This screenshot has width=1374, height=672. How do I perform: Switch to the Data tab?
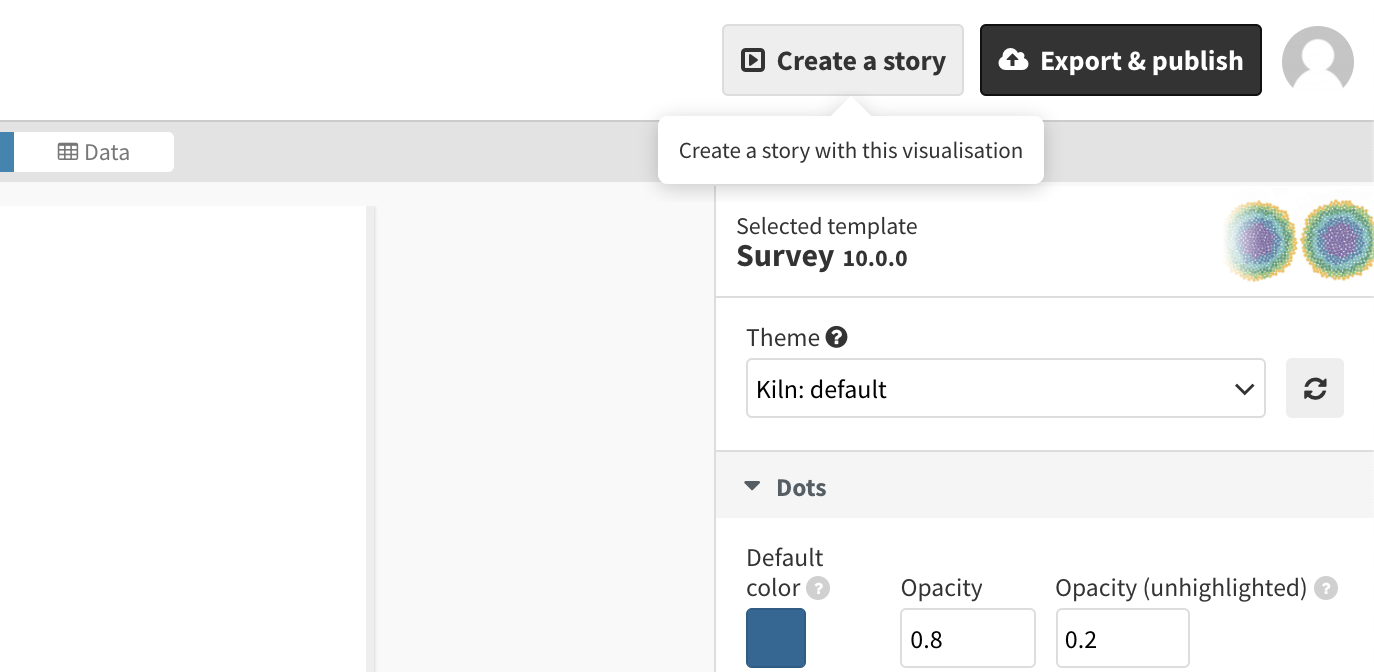click(94, 152)
